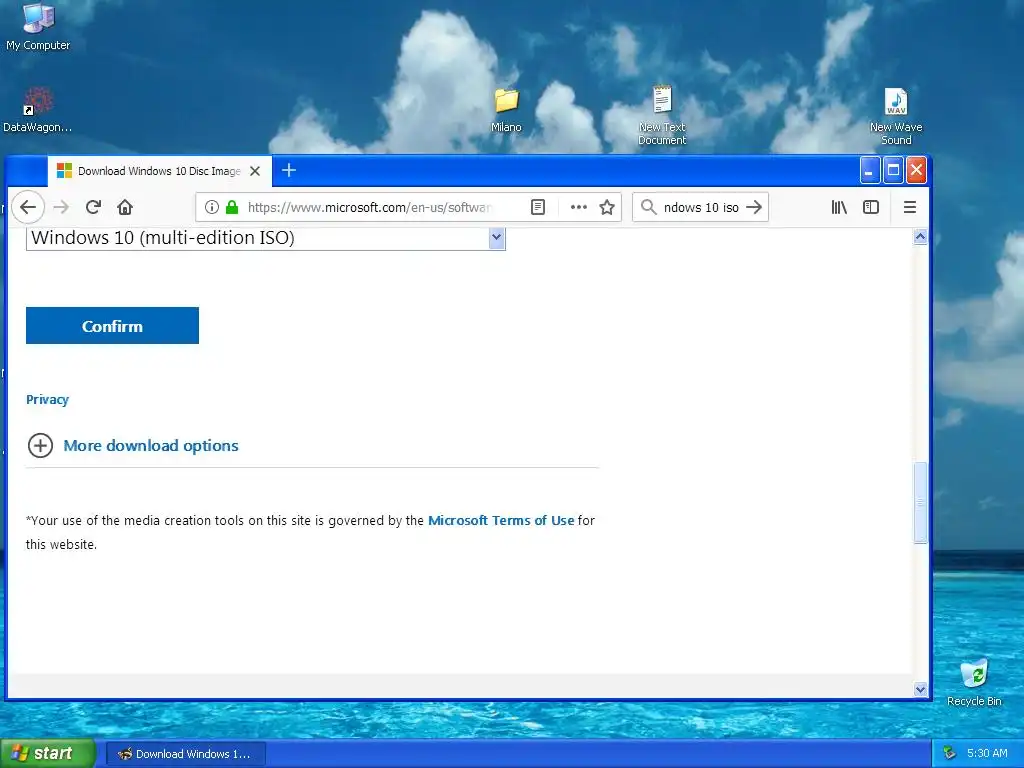Select the DataWagon shortcut icon

38,110
